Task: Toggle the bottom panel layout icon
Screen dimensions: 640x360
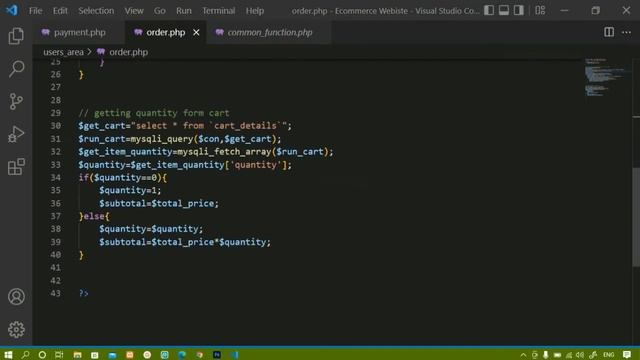Action: point(504,10)
